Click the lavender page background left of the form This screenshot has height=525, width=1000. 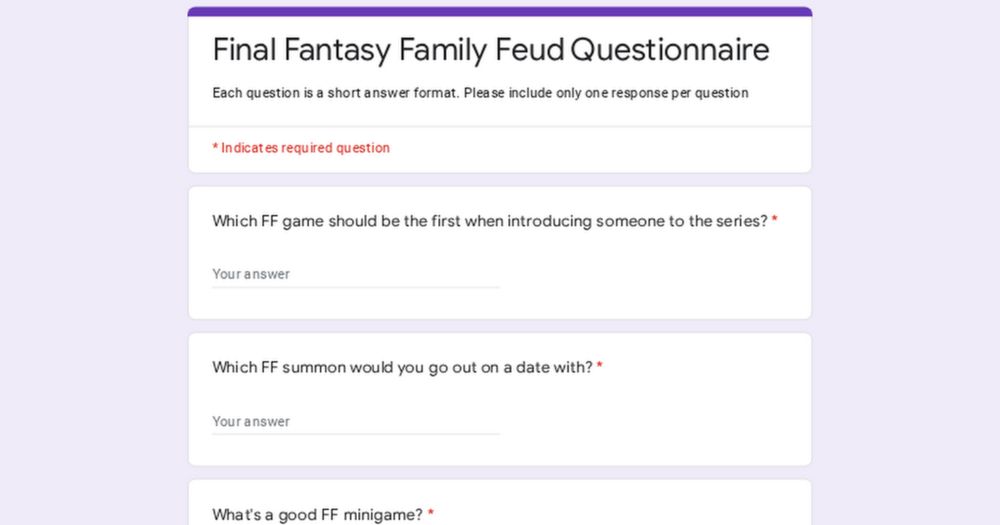[x=93, y=262]
